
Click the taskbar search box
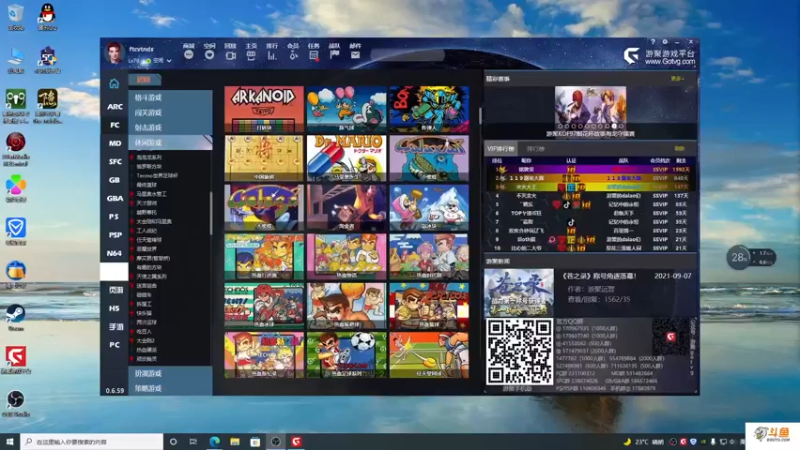coord(92,441)
